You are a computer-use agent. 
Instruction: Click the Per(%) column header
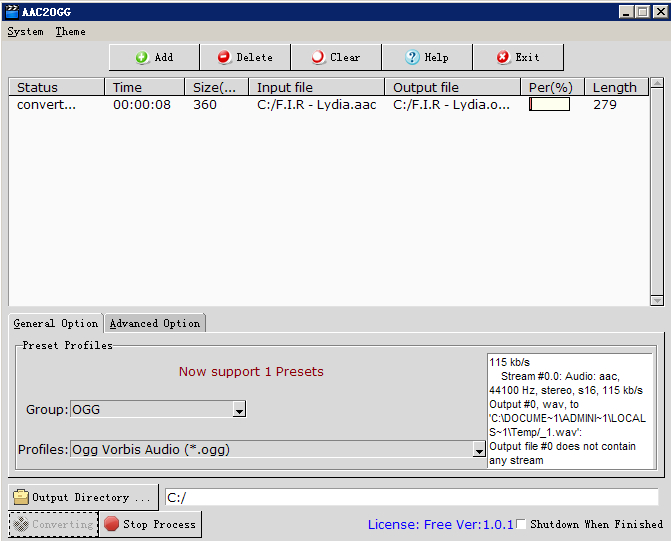point(552,87)
